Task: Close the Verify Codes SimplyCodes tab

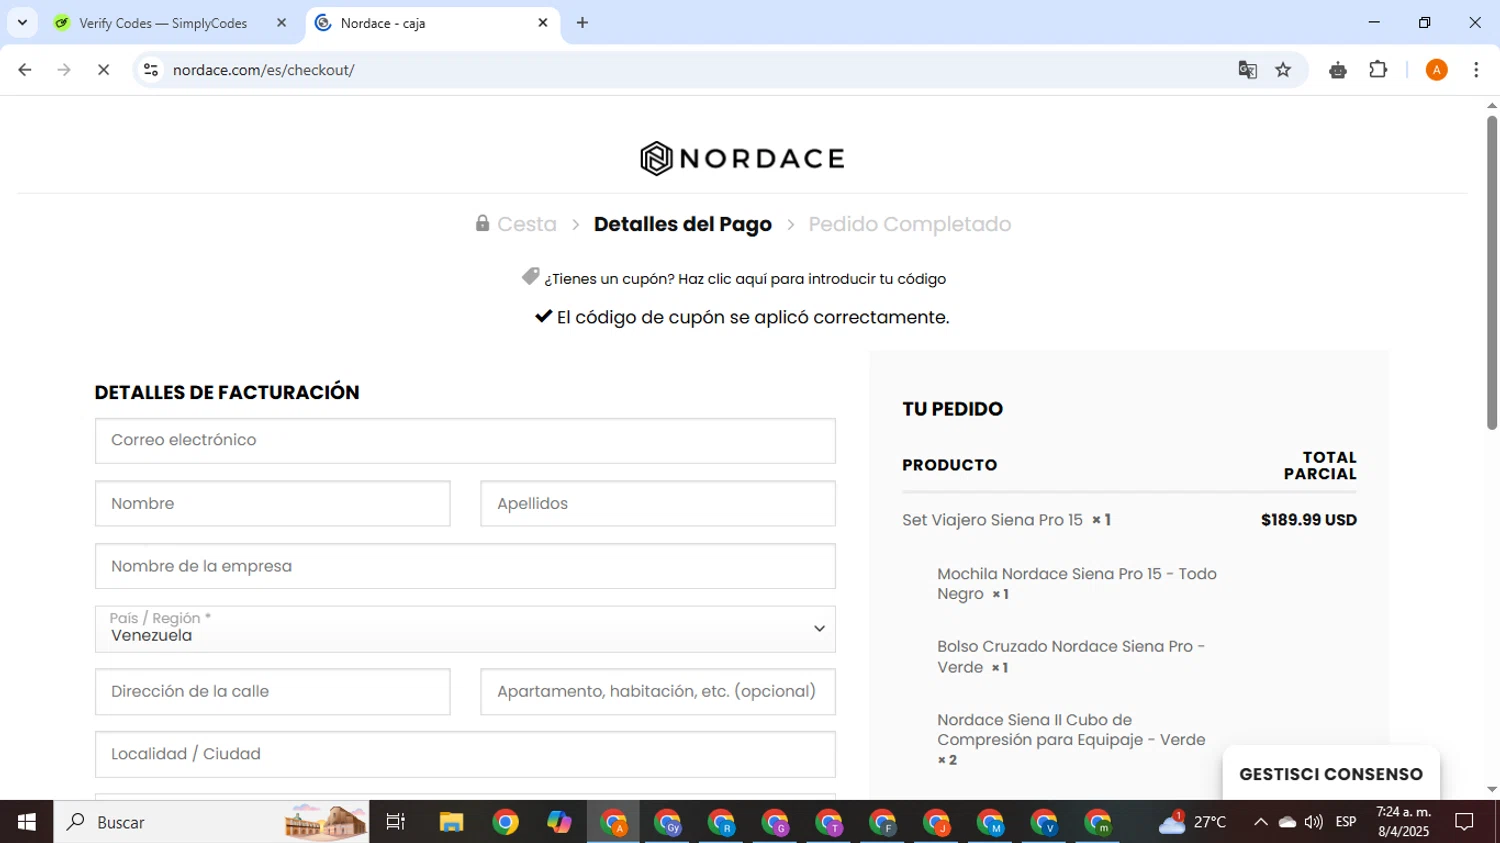Action: (x=281, y=23)
